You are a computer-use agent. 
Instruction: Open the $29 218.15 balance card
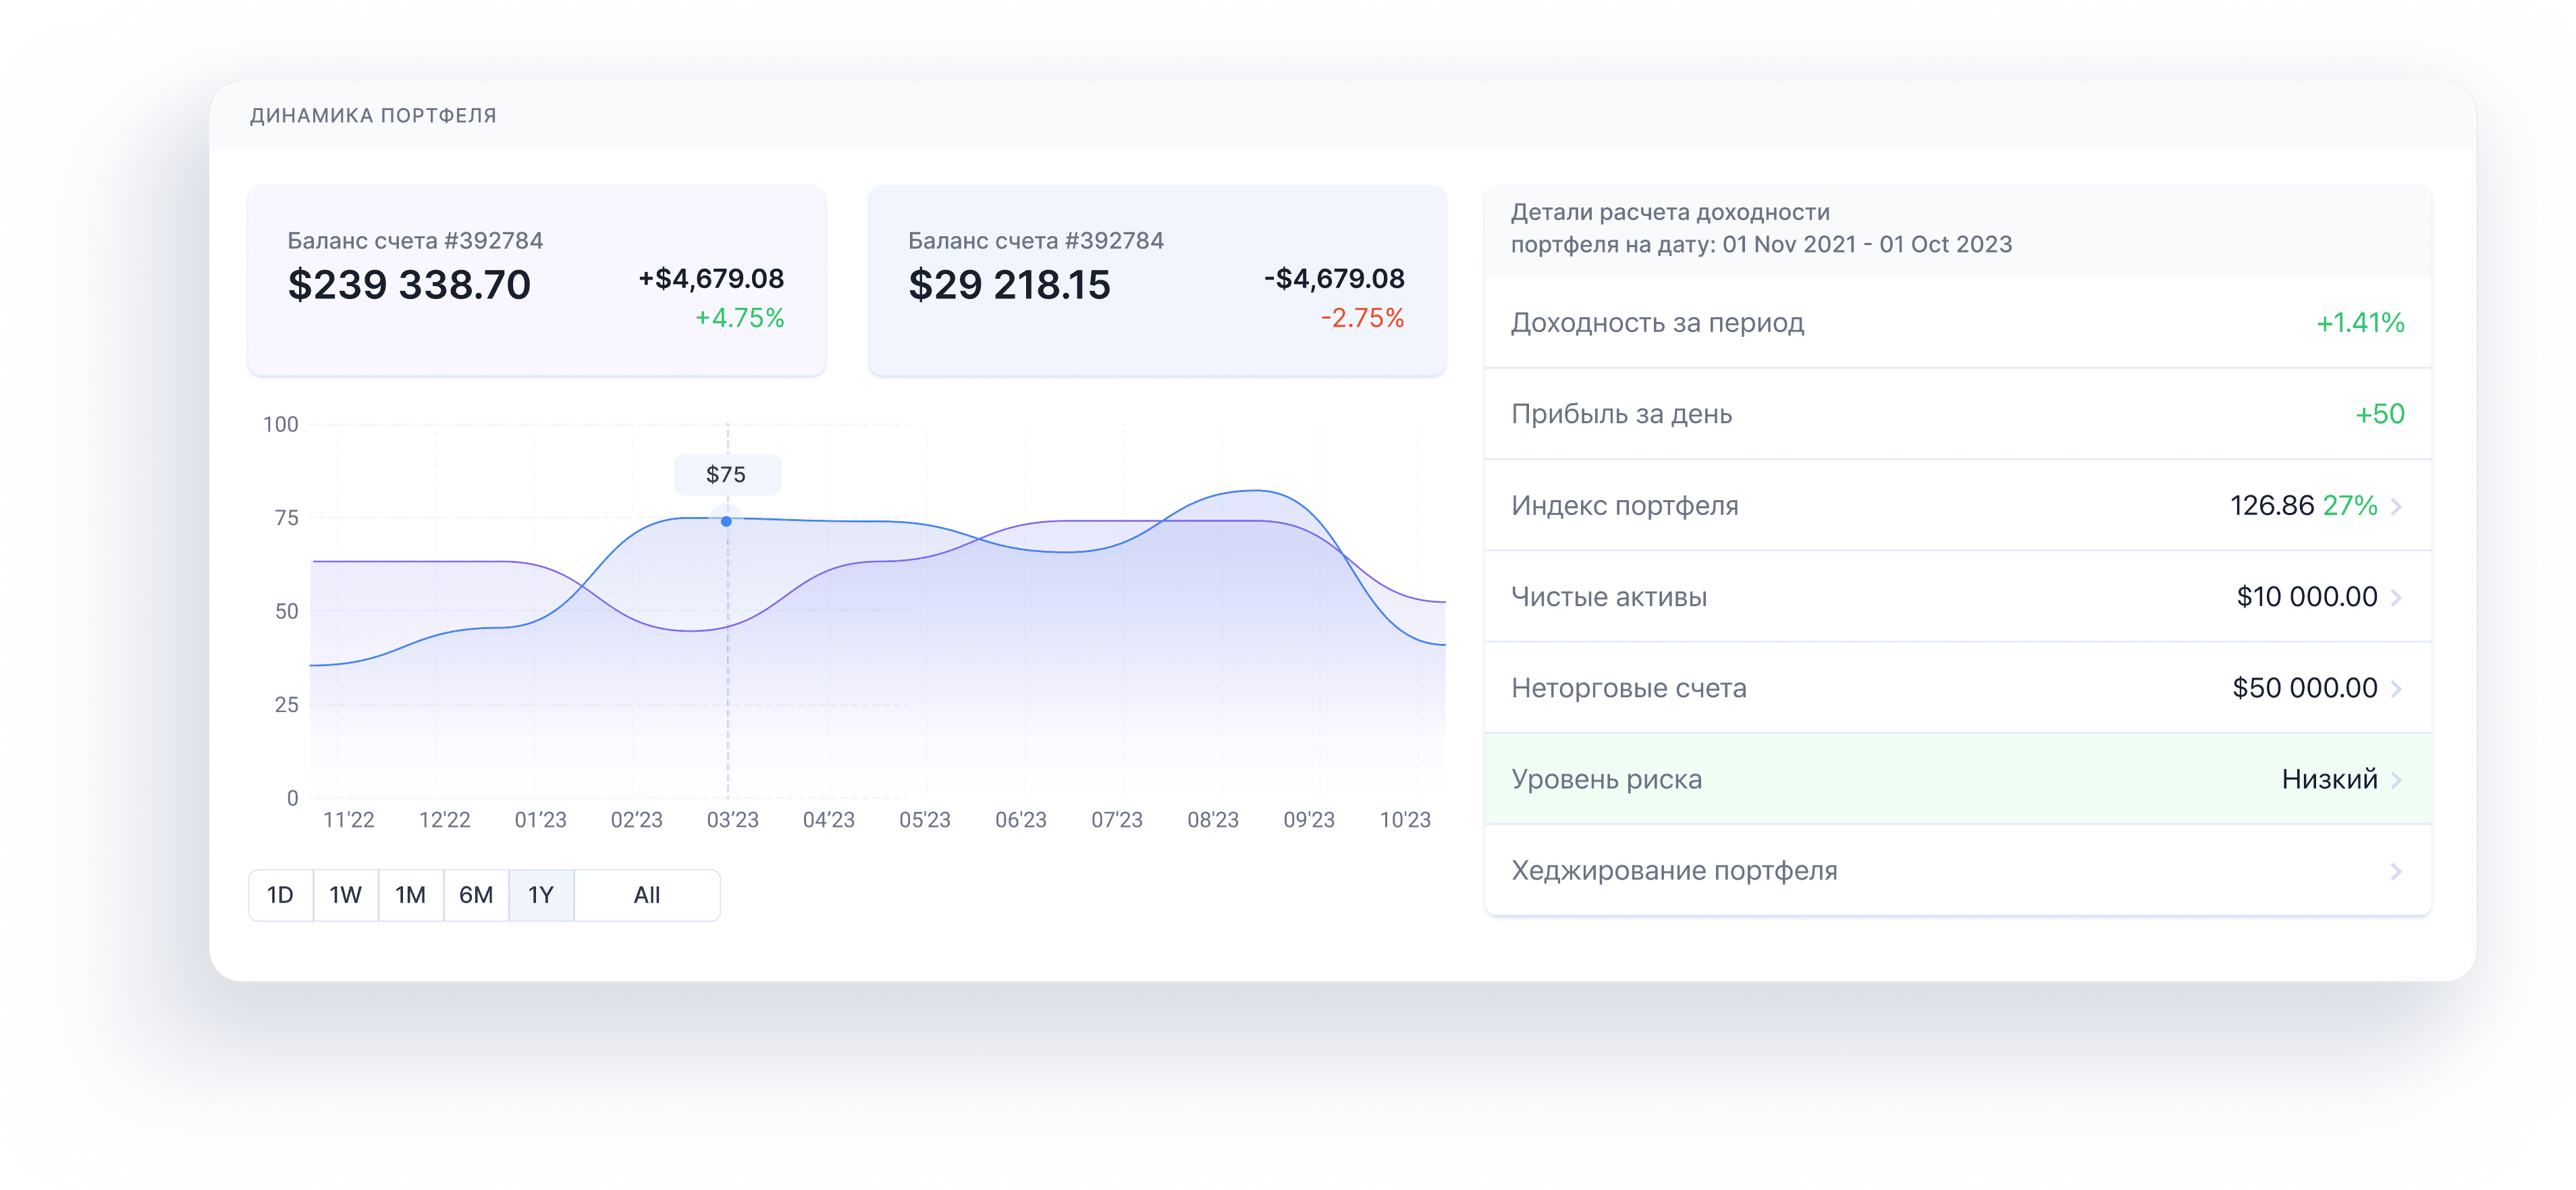[1157, 281]
